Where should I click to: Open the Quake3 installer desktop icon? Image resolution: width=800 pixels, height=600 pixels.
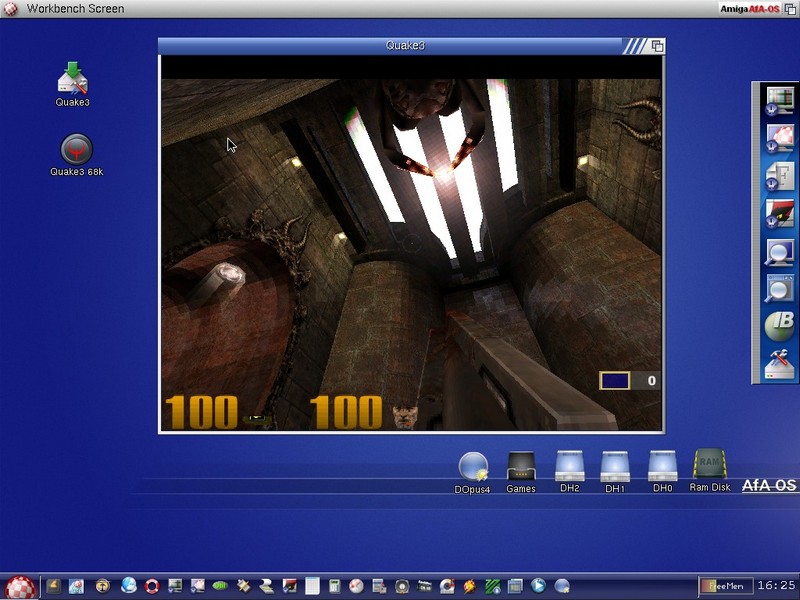(73, 78)
